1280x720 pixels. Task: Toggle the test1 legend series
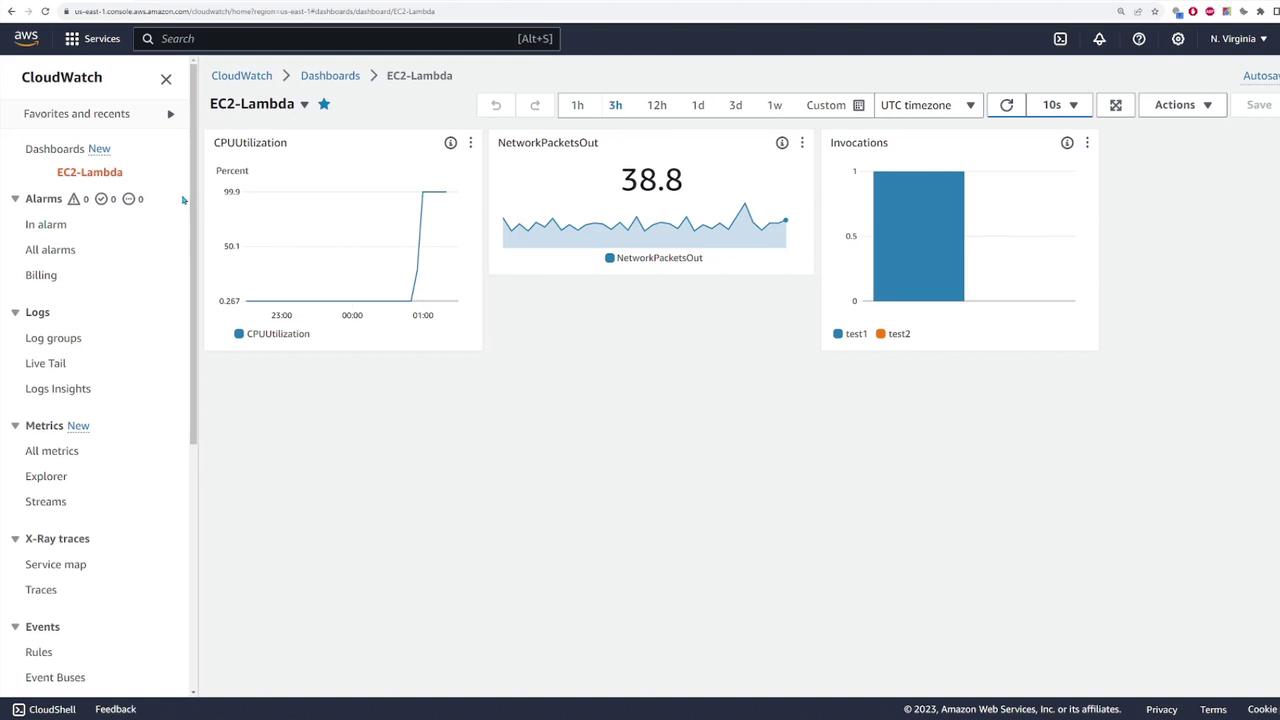point(850,334)
